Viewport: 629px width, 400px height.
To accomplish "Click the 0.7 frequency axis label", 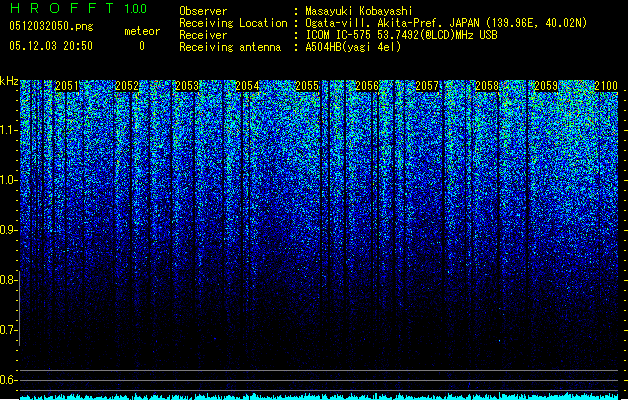I will point(9,330).
